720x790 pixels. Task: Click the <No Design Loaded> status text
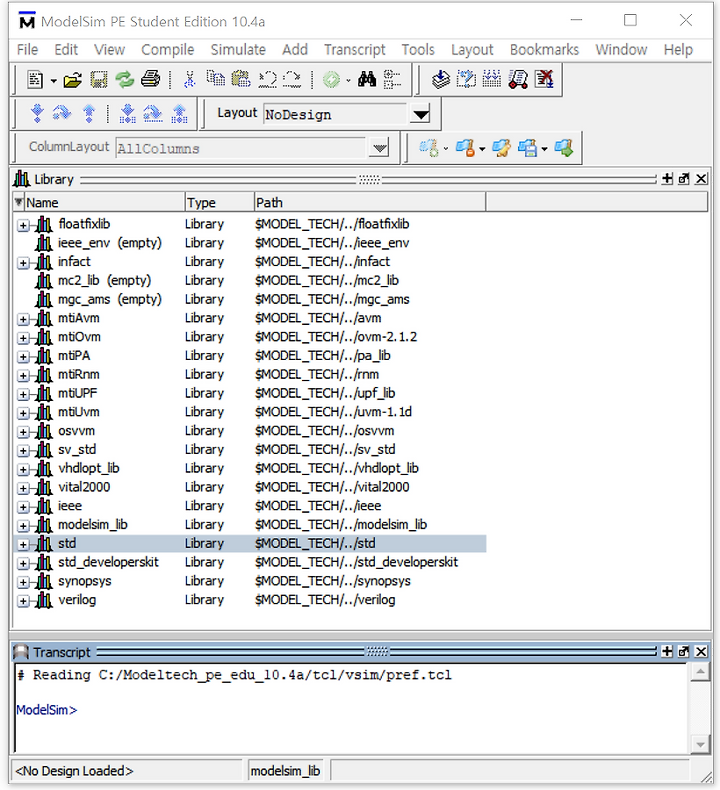point(74,771)
